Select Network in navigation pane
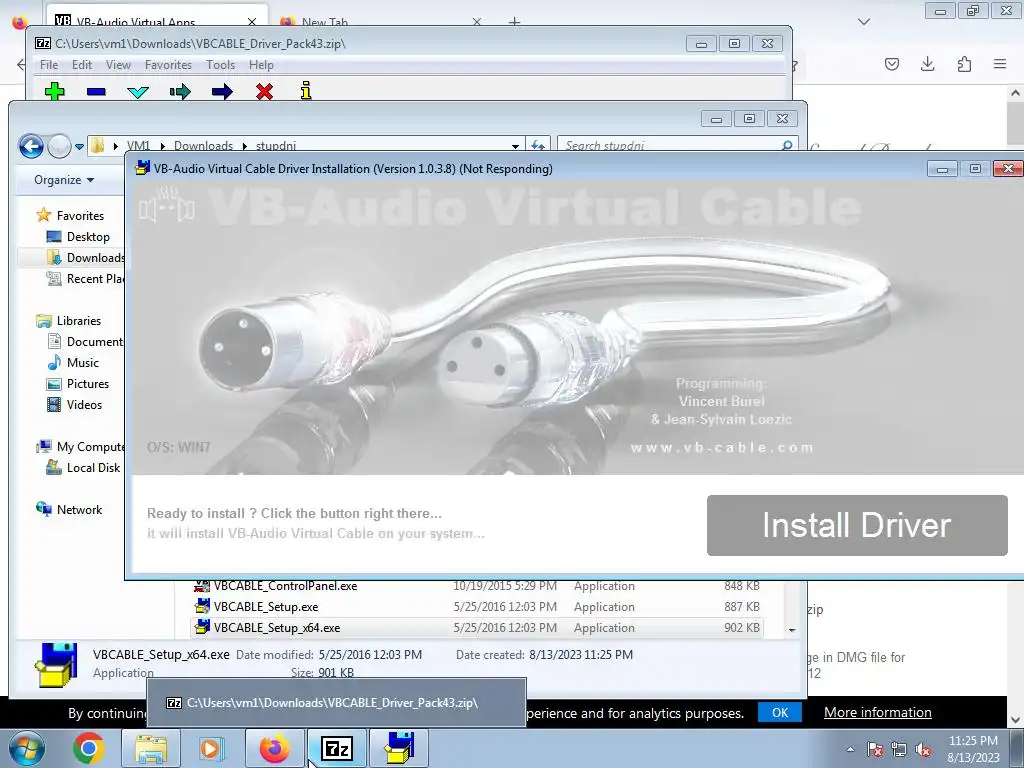 pyautogui.click(x=69, y=509)
